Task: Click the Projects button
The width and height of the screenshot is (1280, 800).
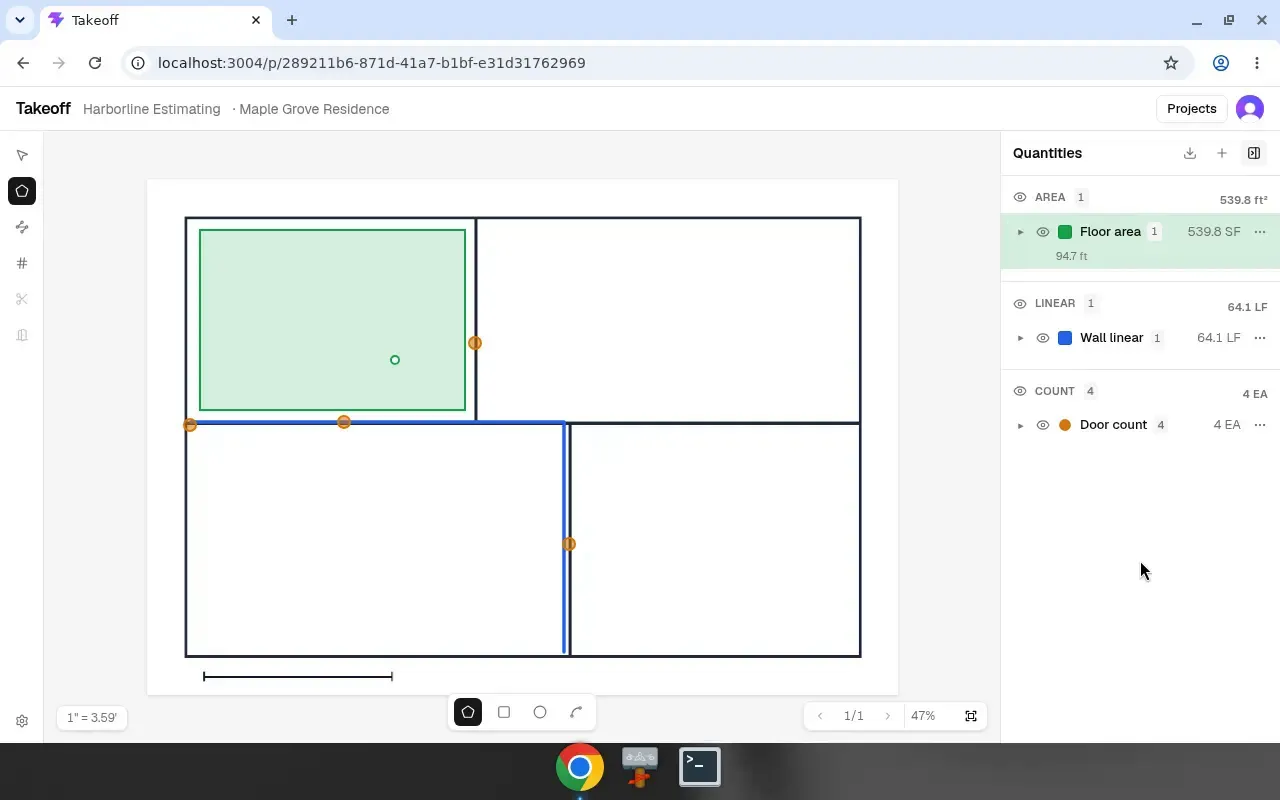Action: 1192,109
